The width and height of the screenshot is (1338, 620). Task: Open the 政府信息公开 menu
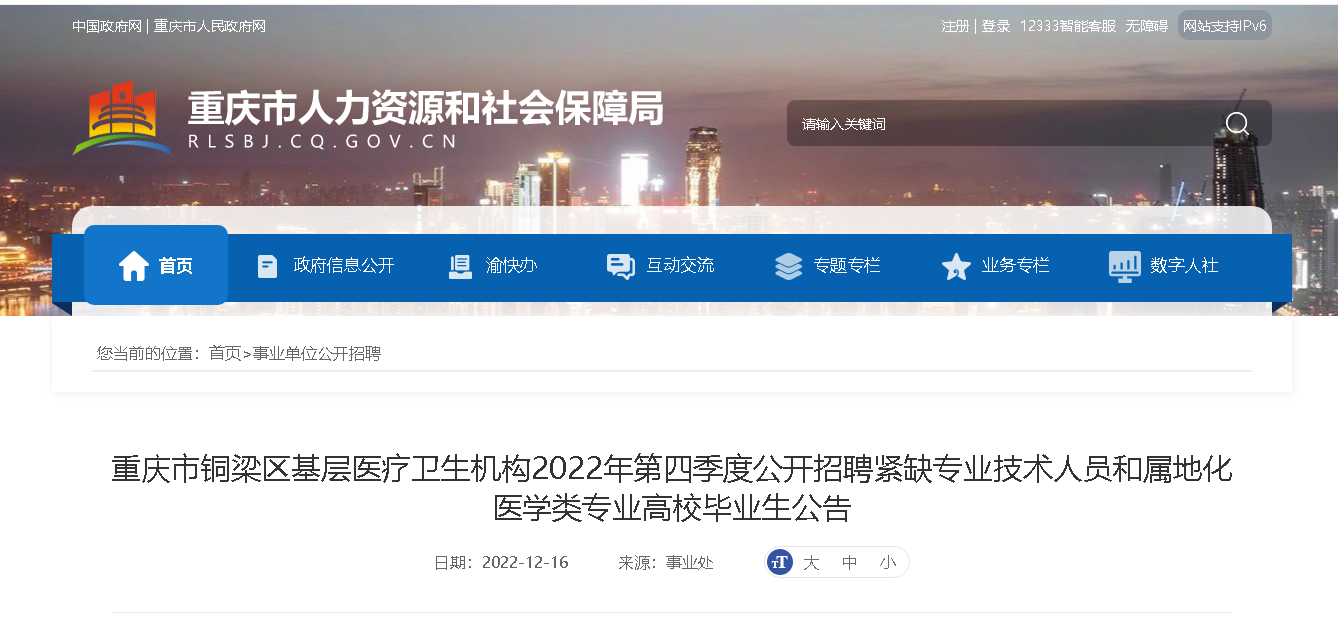pos(343,266)
